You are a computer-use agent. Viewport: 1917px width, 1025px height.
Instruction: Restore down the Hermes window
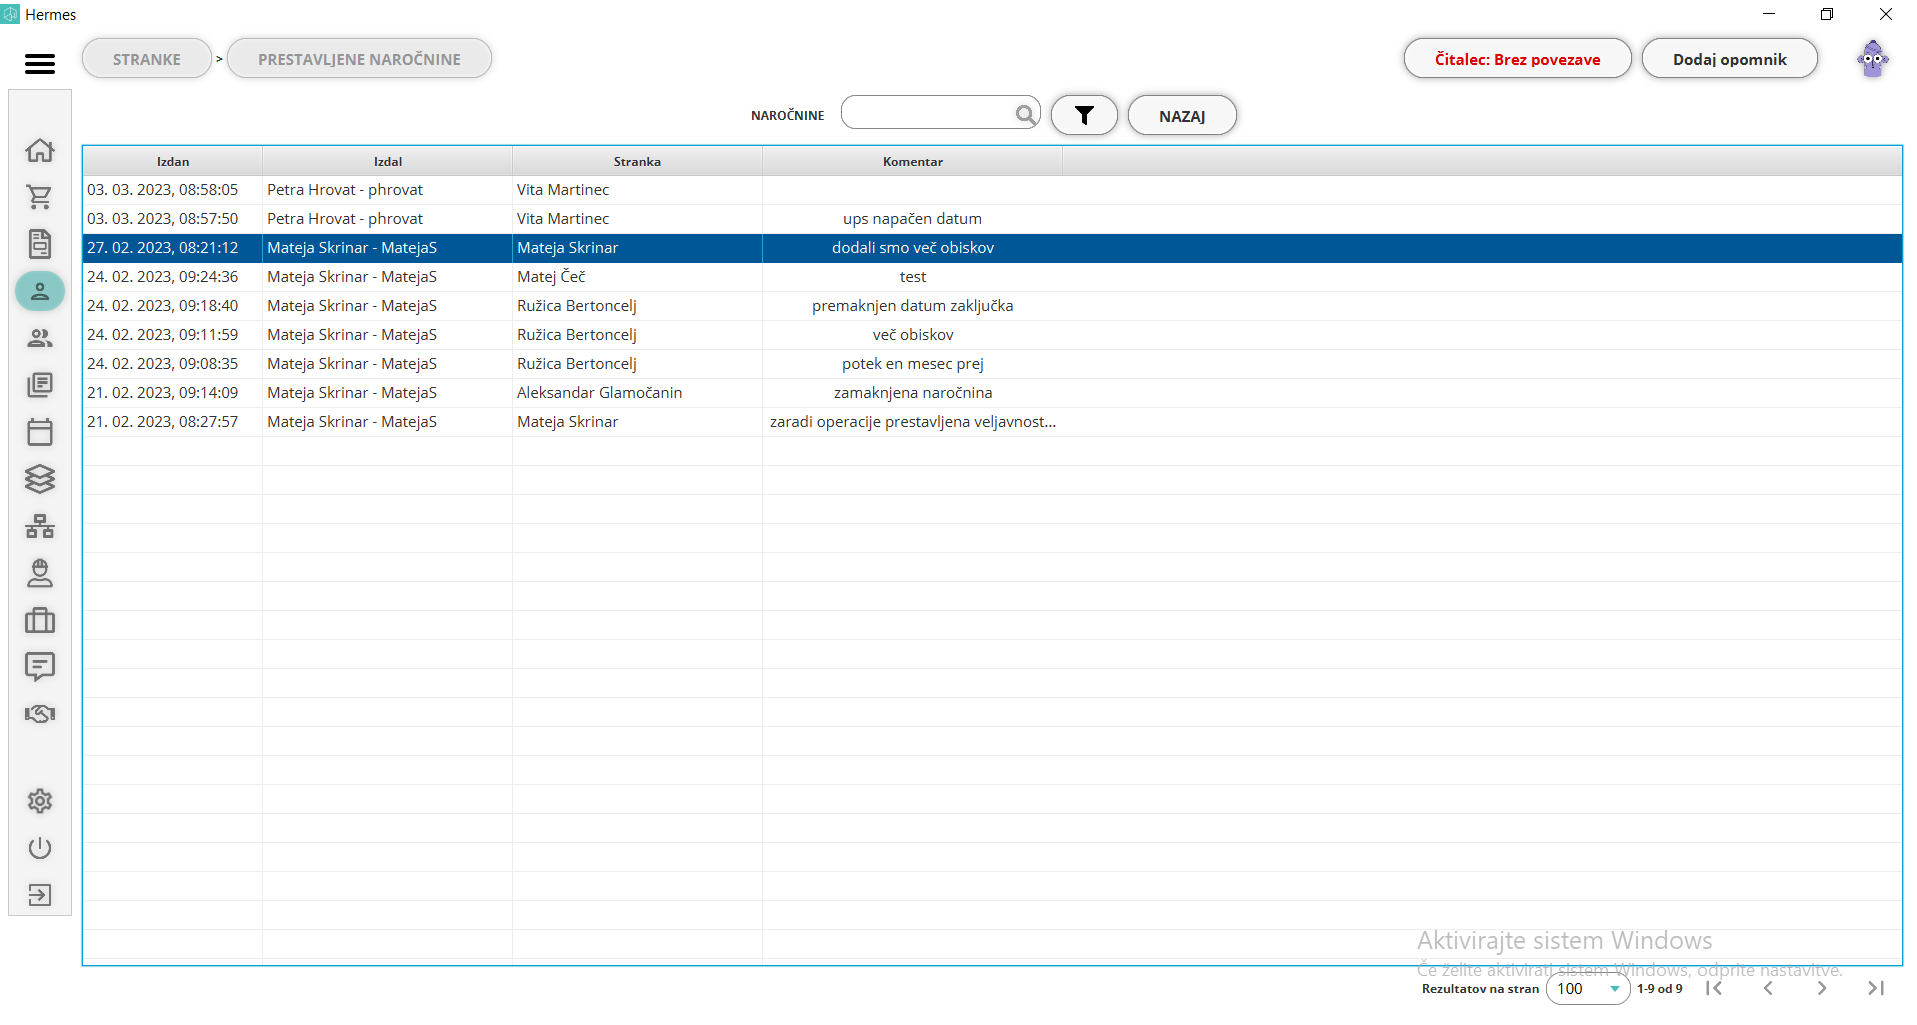[1827, 14]
